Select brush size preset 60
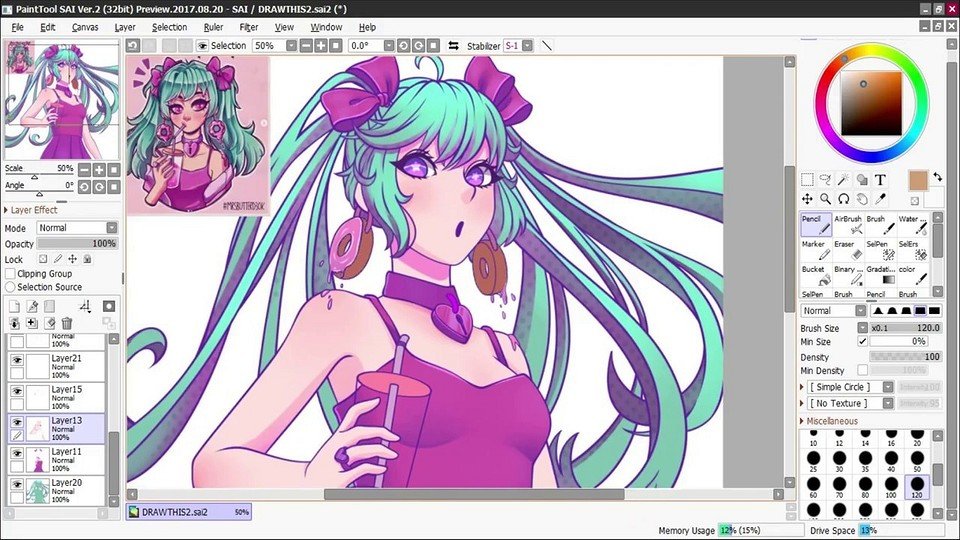 tap(813, 487)
